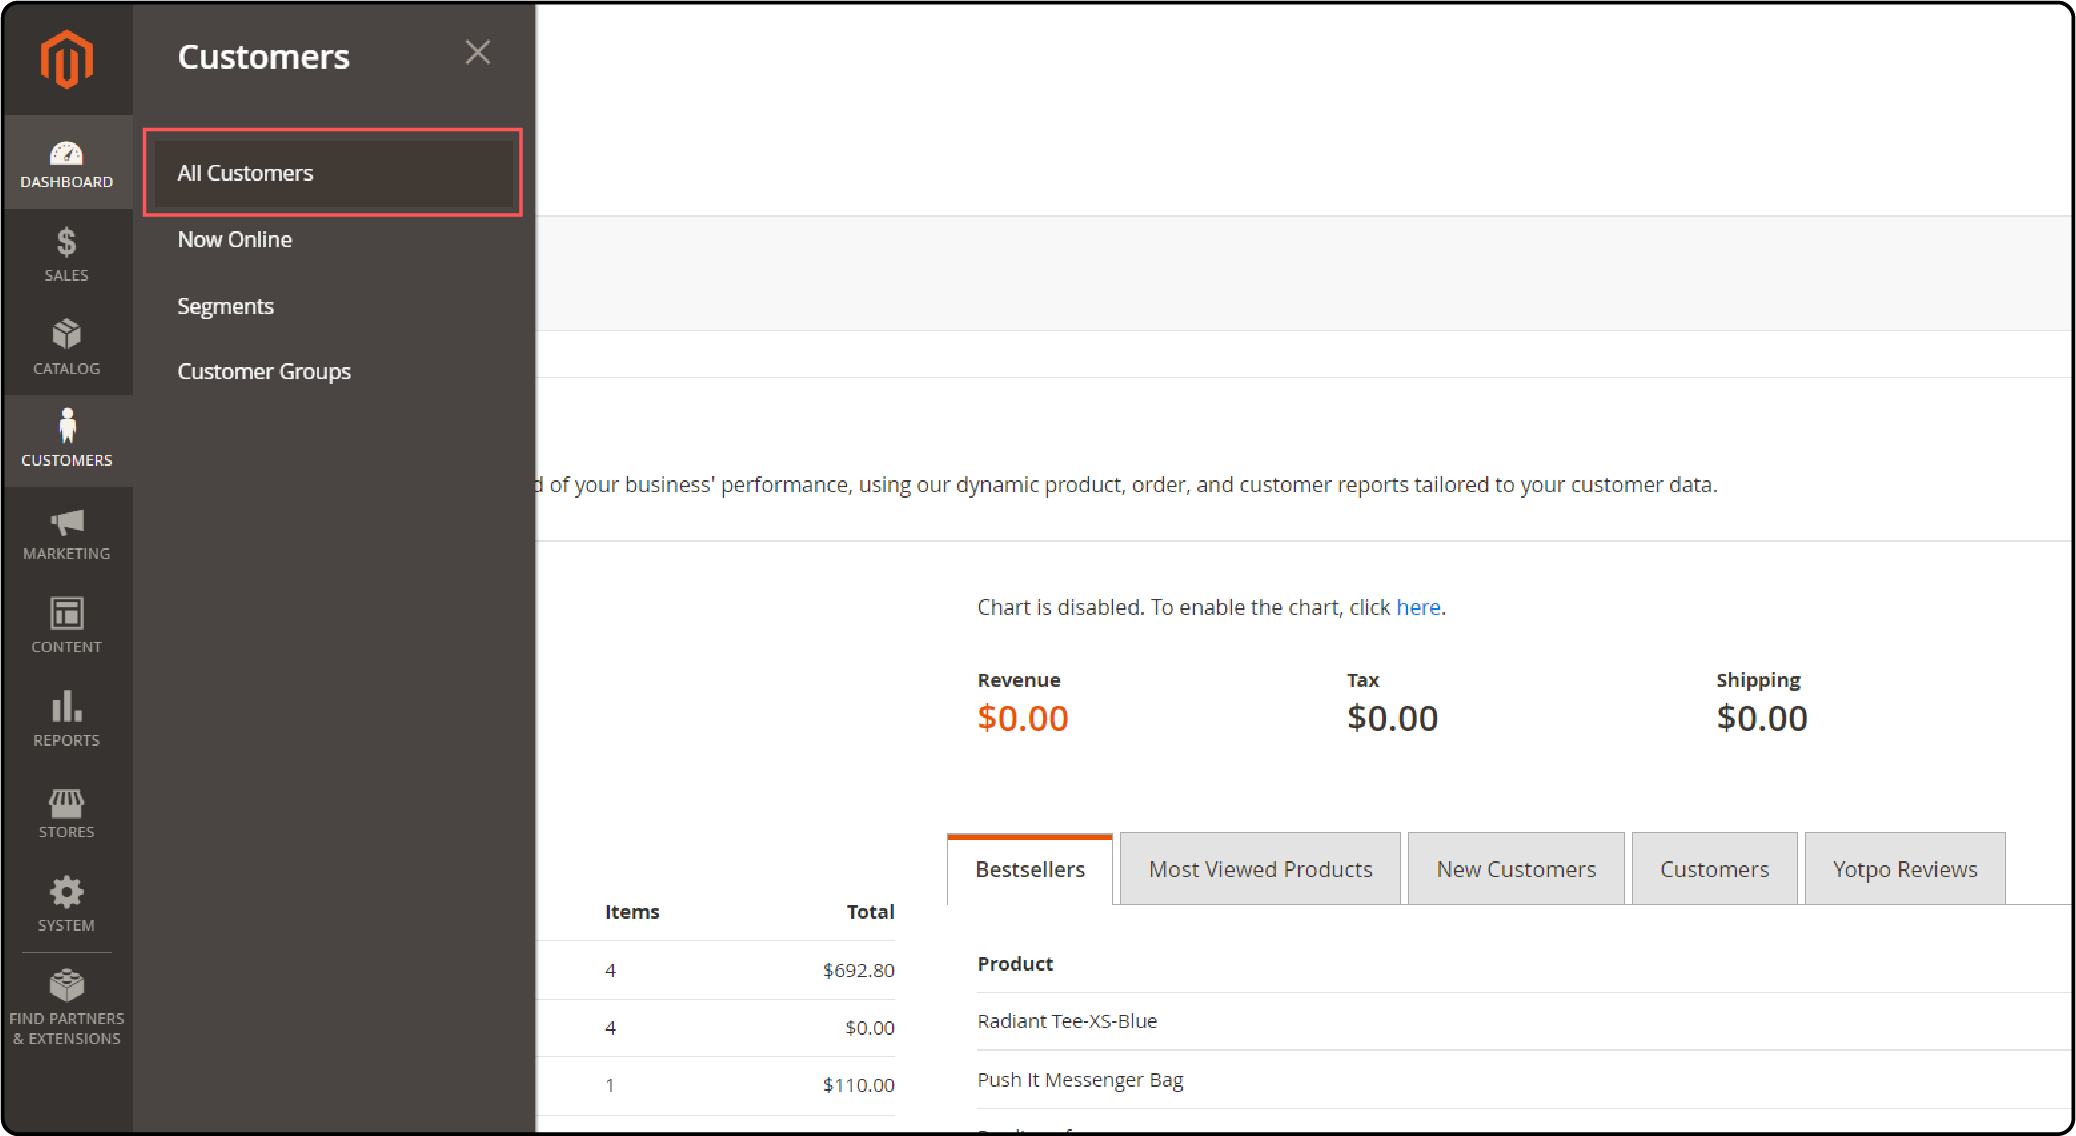Click the Tax $0.00 value
Viewport: 2076px width, 1136px height.
pos(1392,718)
